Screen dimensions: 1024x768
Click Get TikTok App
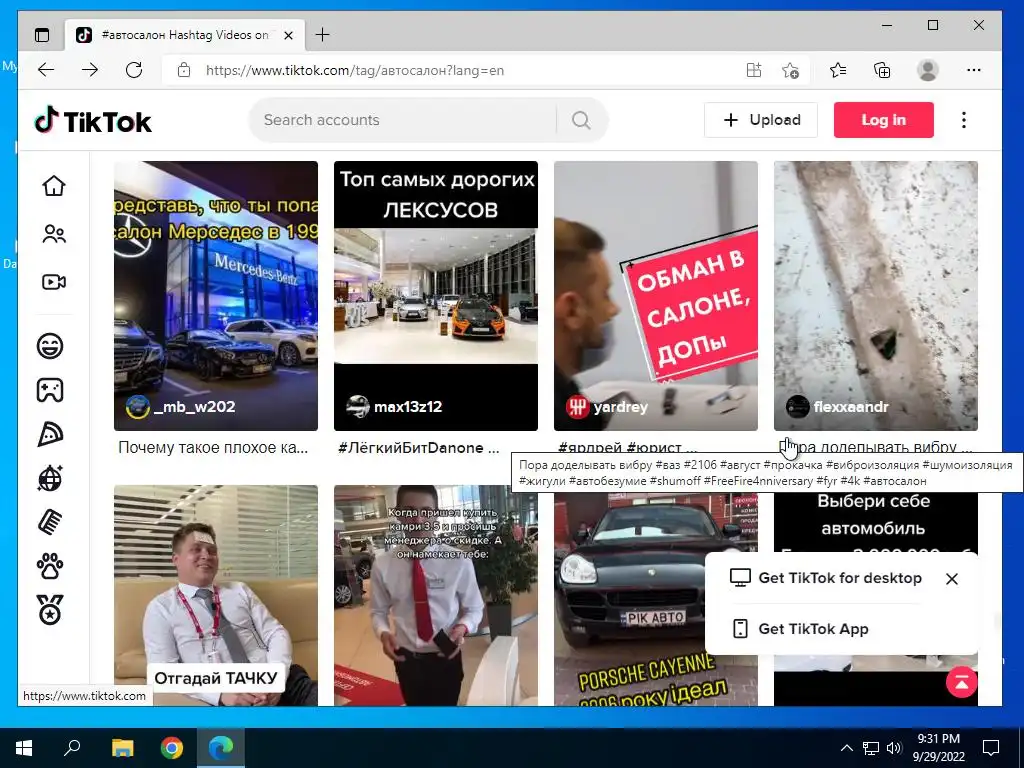coord(799,629)
